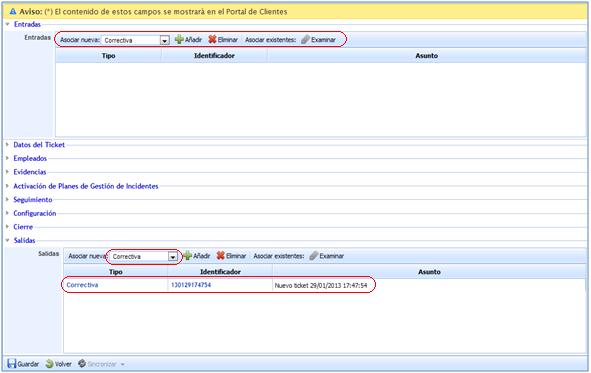
Task: Click the green Añadir icon in Salidas
Action: tap(187, 255)
